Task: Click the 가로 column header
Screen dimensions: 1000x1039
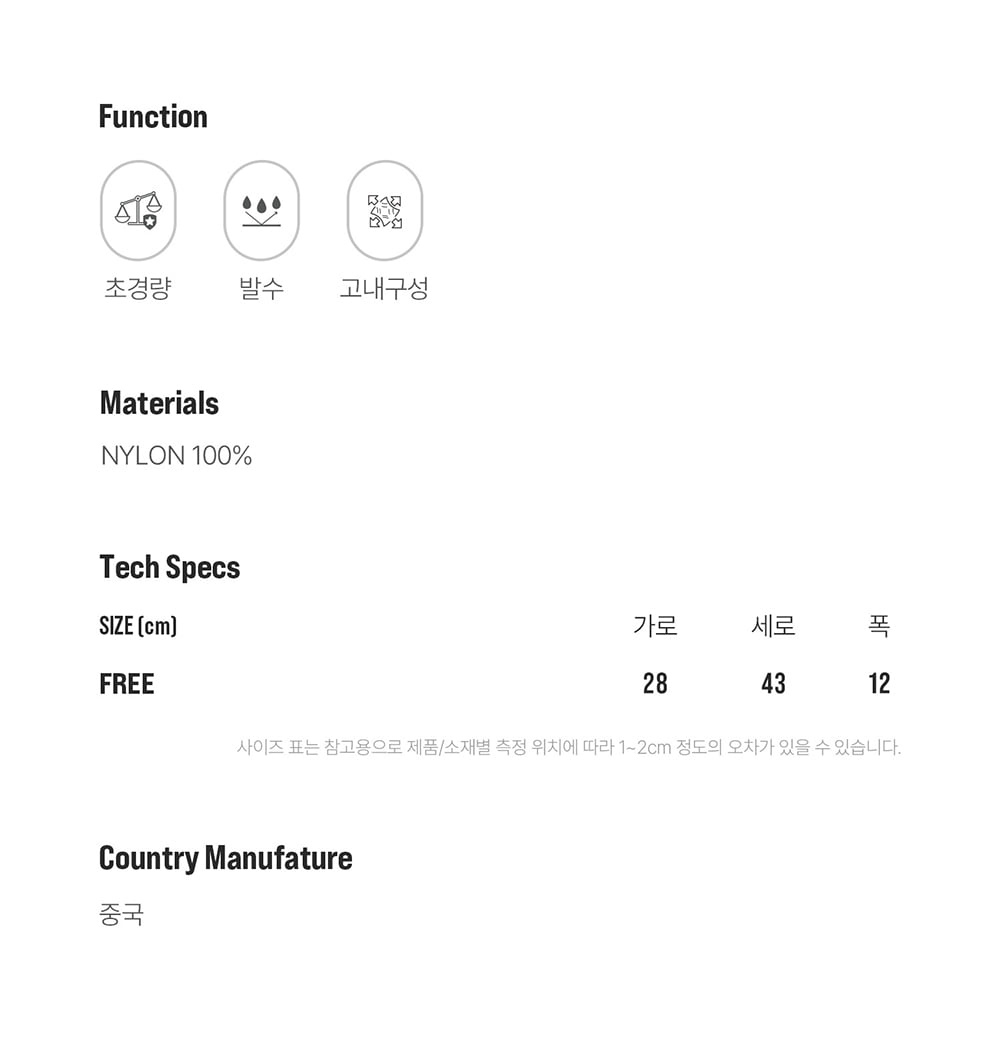Action: pyautogui.click(x=655, y=626)
